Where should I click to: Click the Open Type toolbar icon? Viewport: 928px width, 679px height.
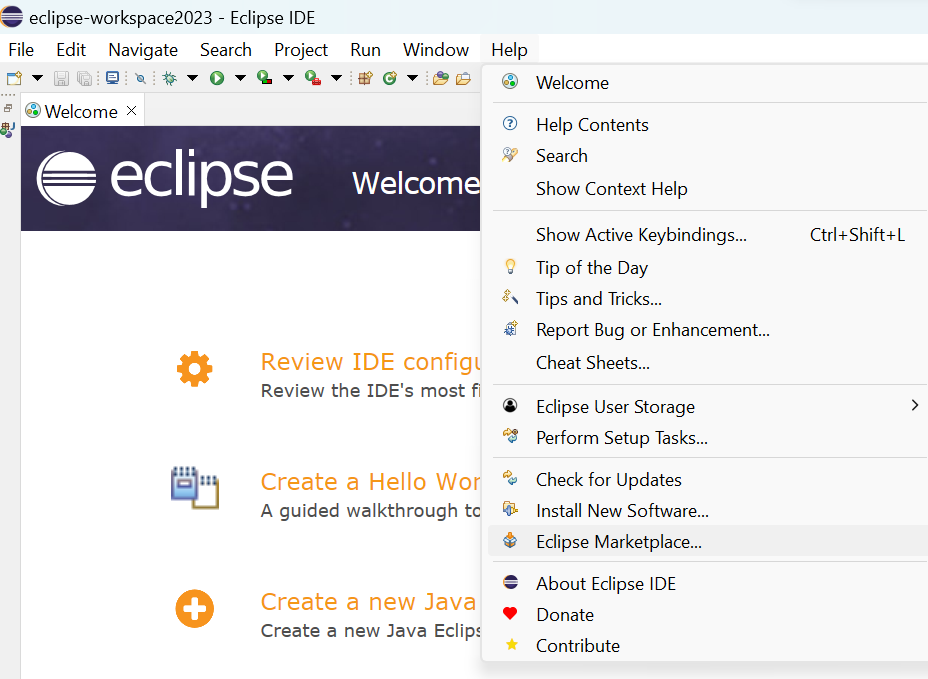click(x=440, y=78)
